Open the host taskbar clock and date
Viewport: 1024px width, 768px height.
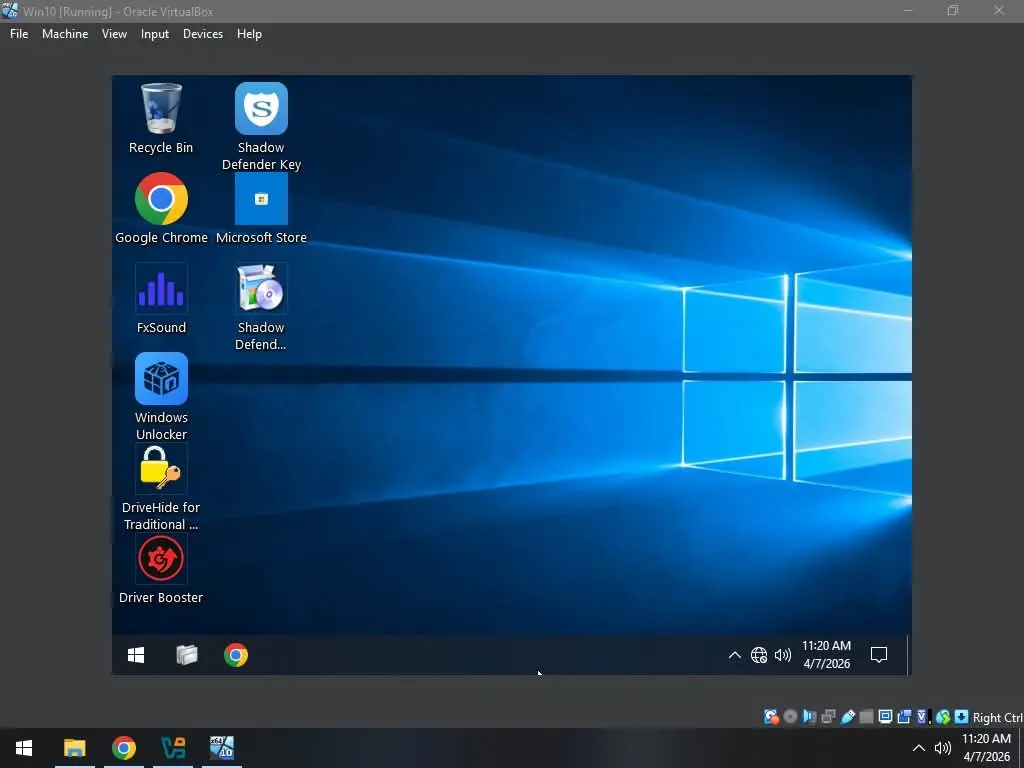click(x=986, y=748)
